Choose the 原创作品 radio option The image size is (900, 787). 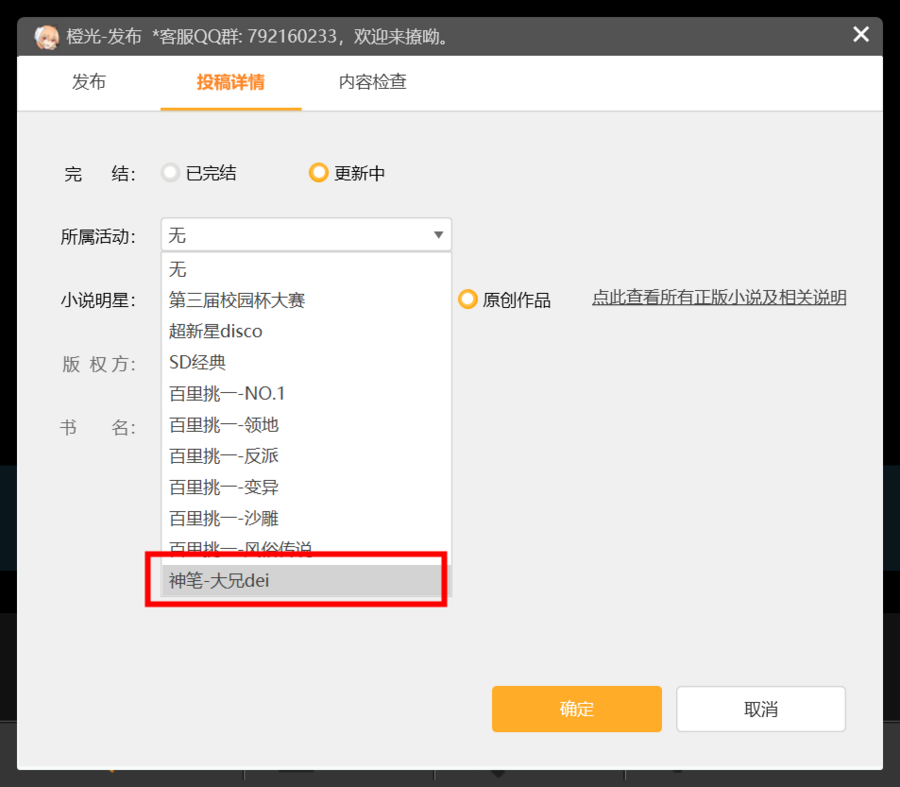coord(467,299)
